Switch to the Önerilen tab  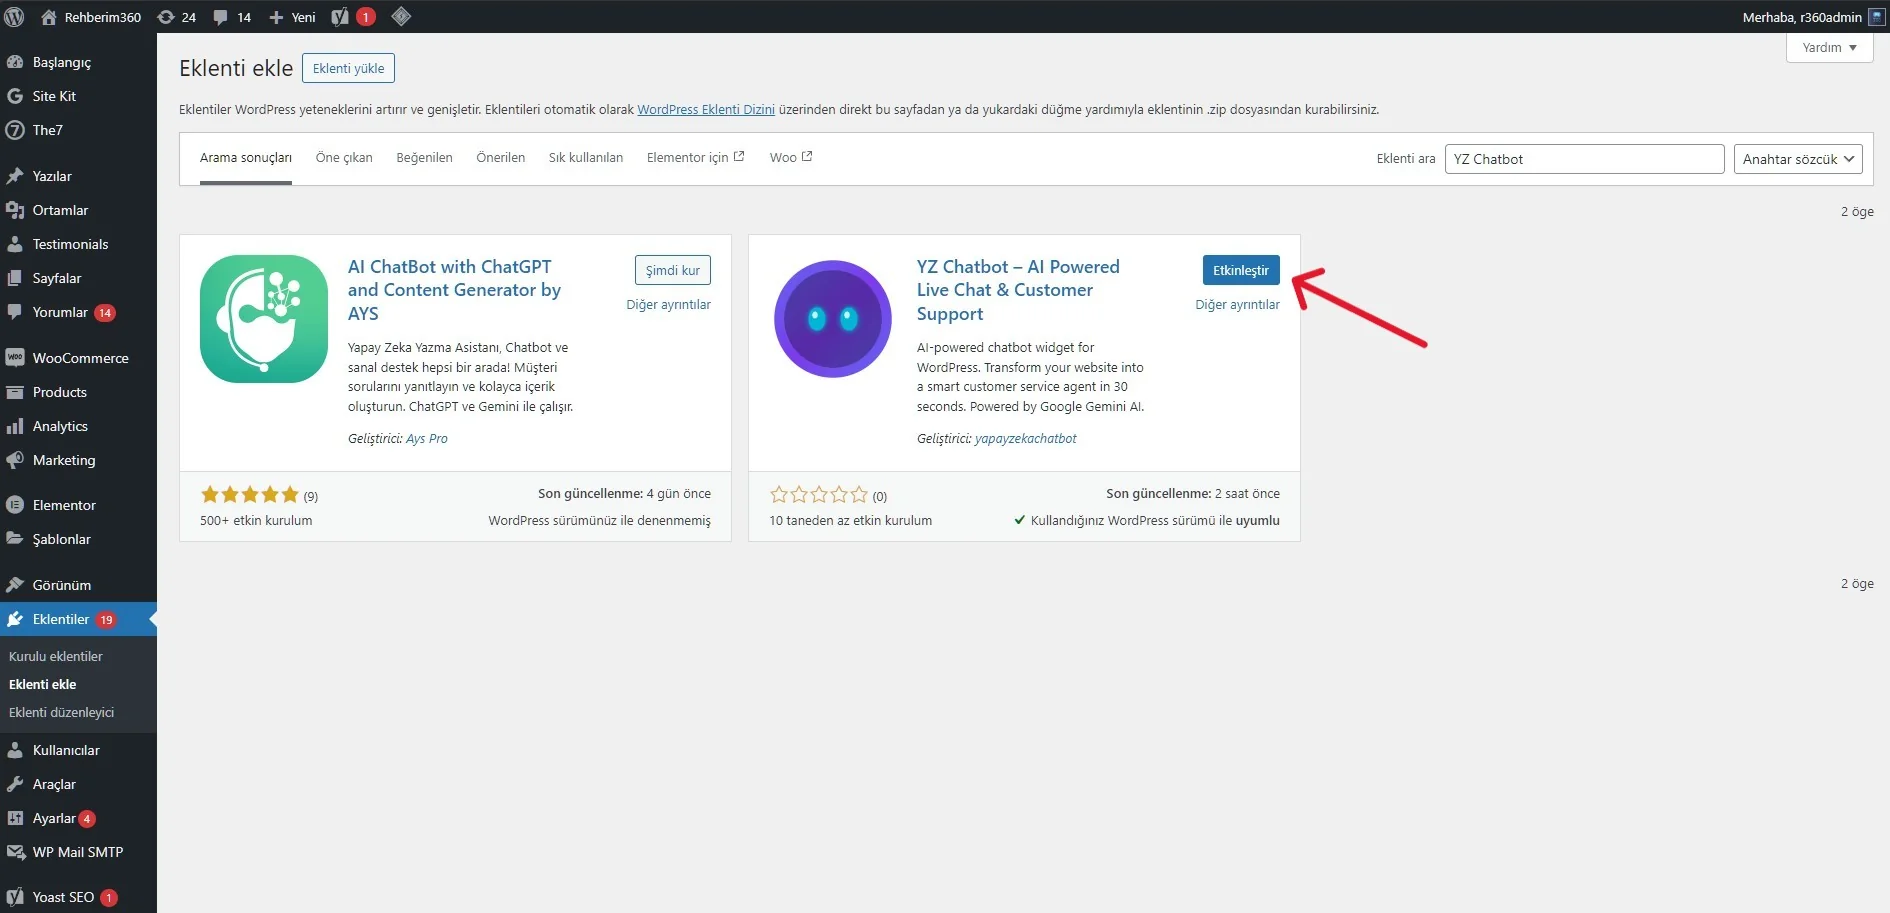(x=500, y=158)
